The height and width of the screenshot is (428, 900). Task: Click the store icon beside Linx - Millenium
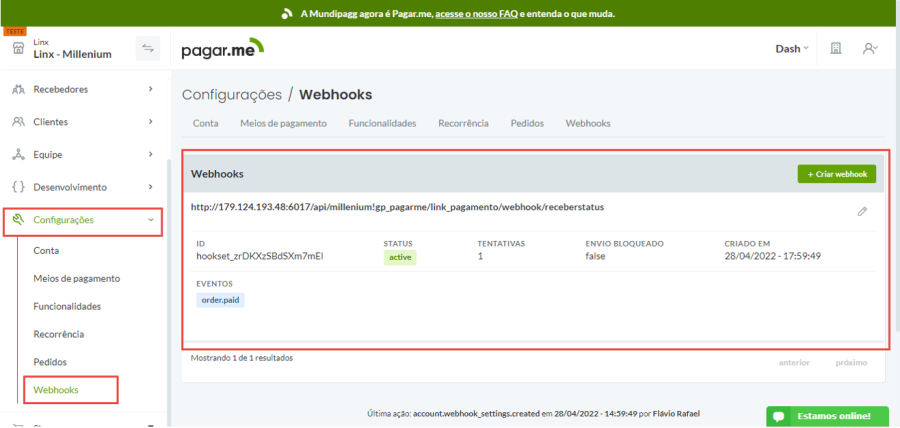(x=18, y=49)
